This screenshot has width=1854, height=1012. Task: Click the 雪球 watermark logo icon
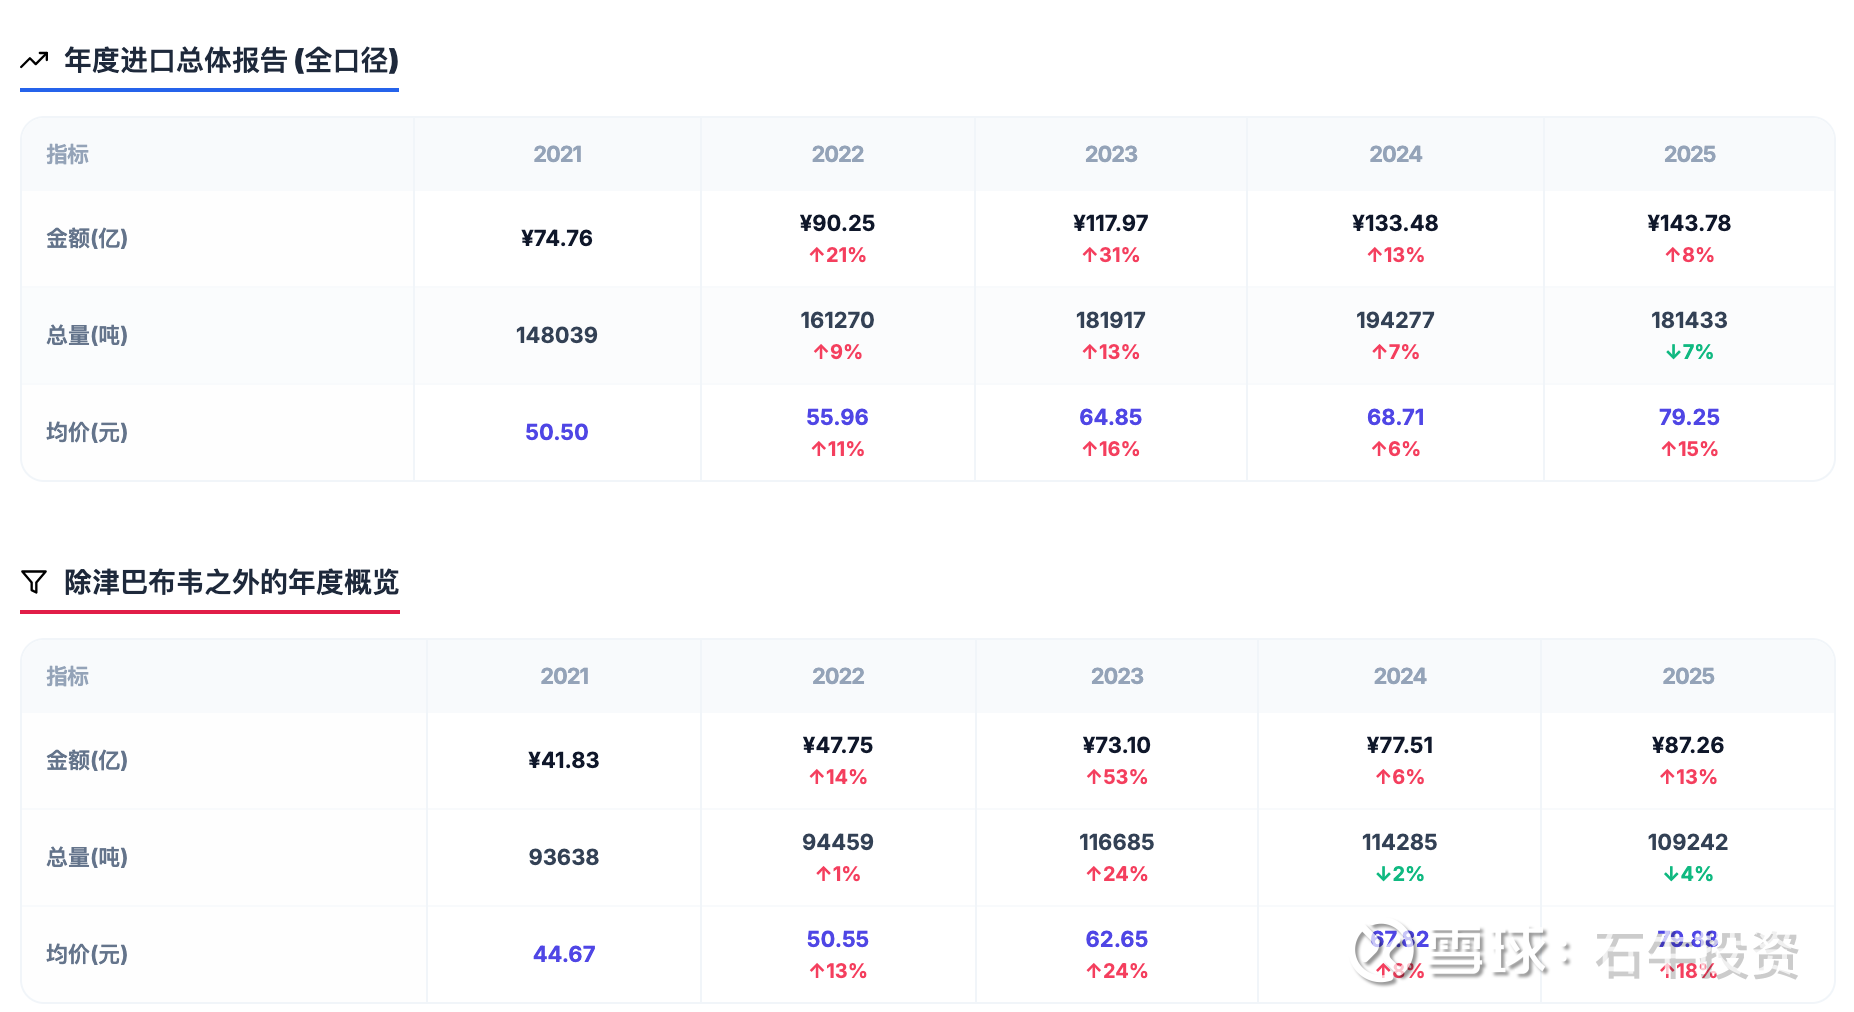click(1380, 953)
